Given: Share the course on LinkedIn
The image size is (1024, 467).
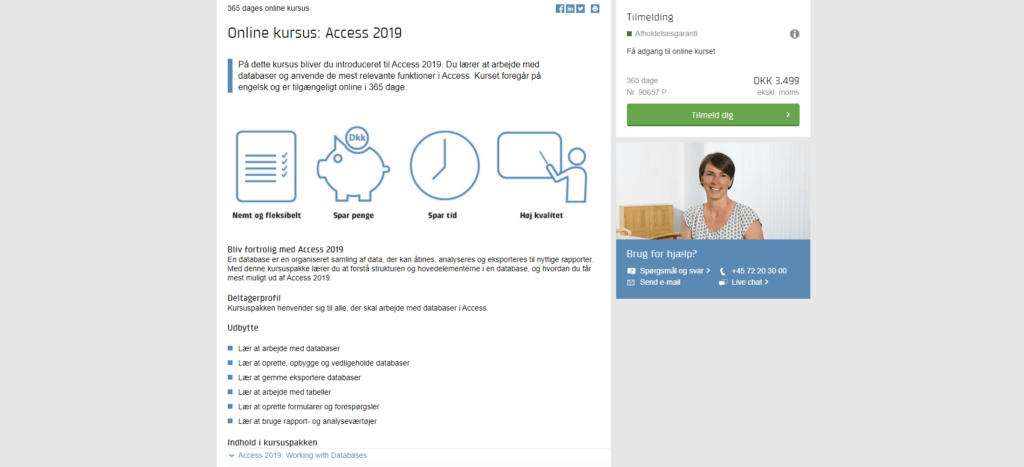Looking at the screenshot, I should tap(570, 8).
